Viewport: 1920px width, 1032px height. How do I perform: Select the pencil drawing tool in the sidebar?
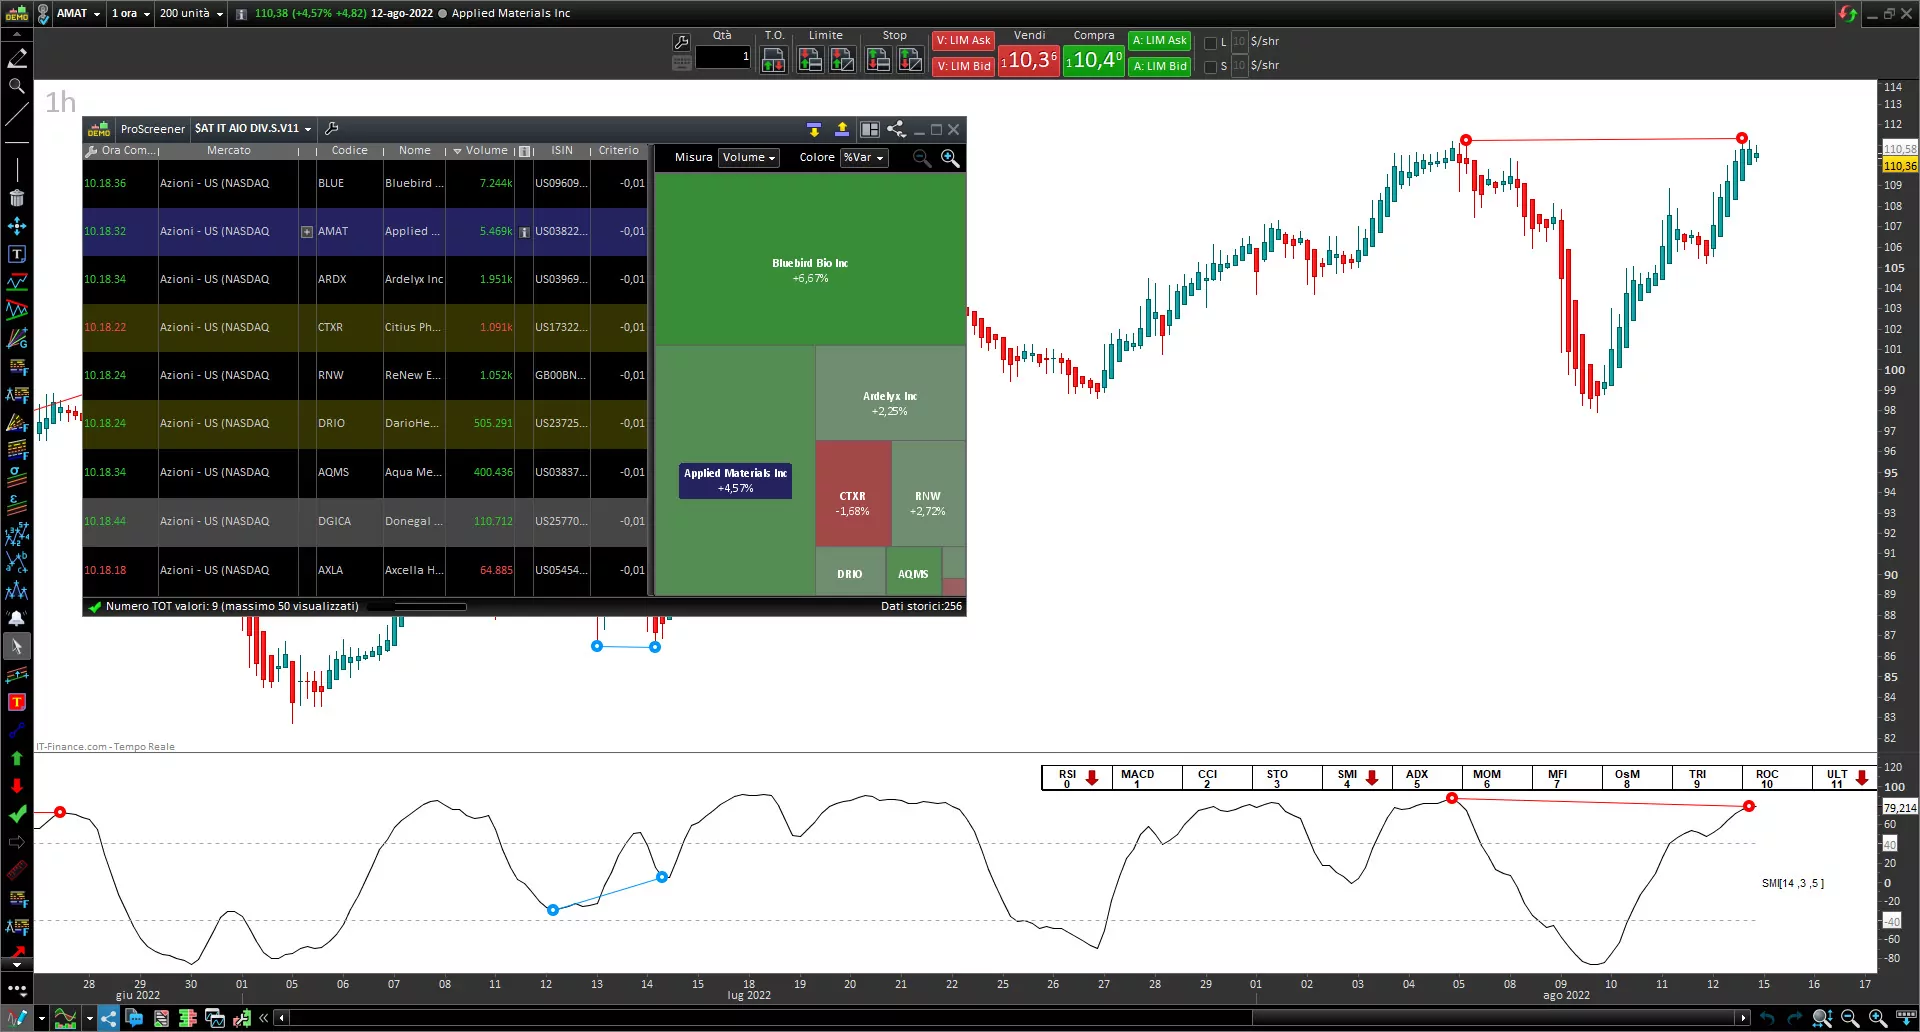[x=17, y=59]
